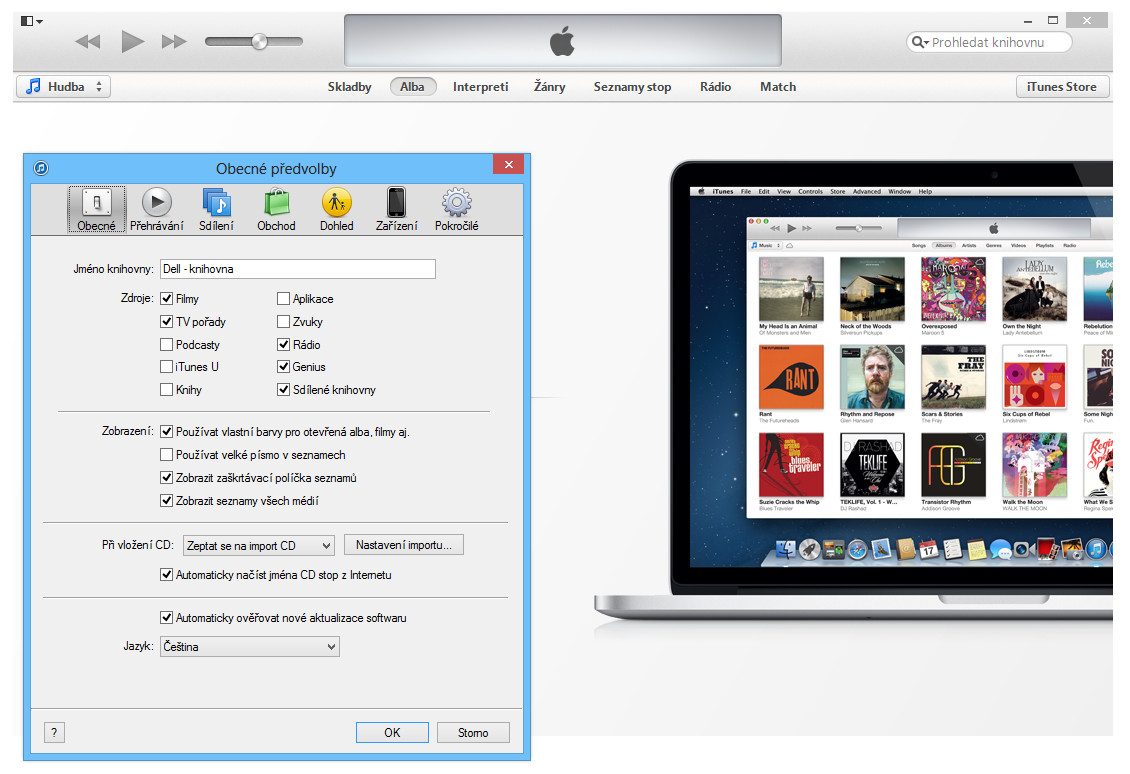Toggle showing list checkboxes option
1130x774 pixels.
(x=166, y=478)
